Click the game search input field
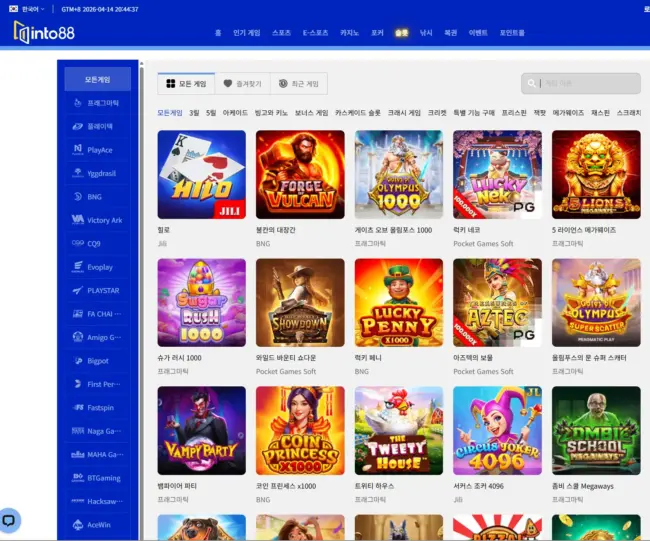This screenshot has height=541, width=650. 585,84
